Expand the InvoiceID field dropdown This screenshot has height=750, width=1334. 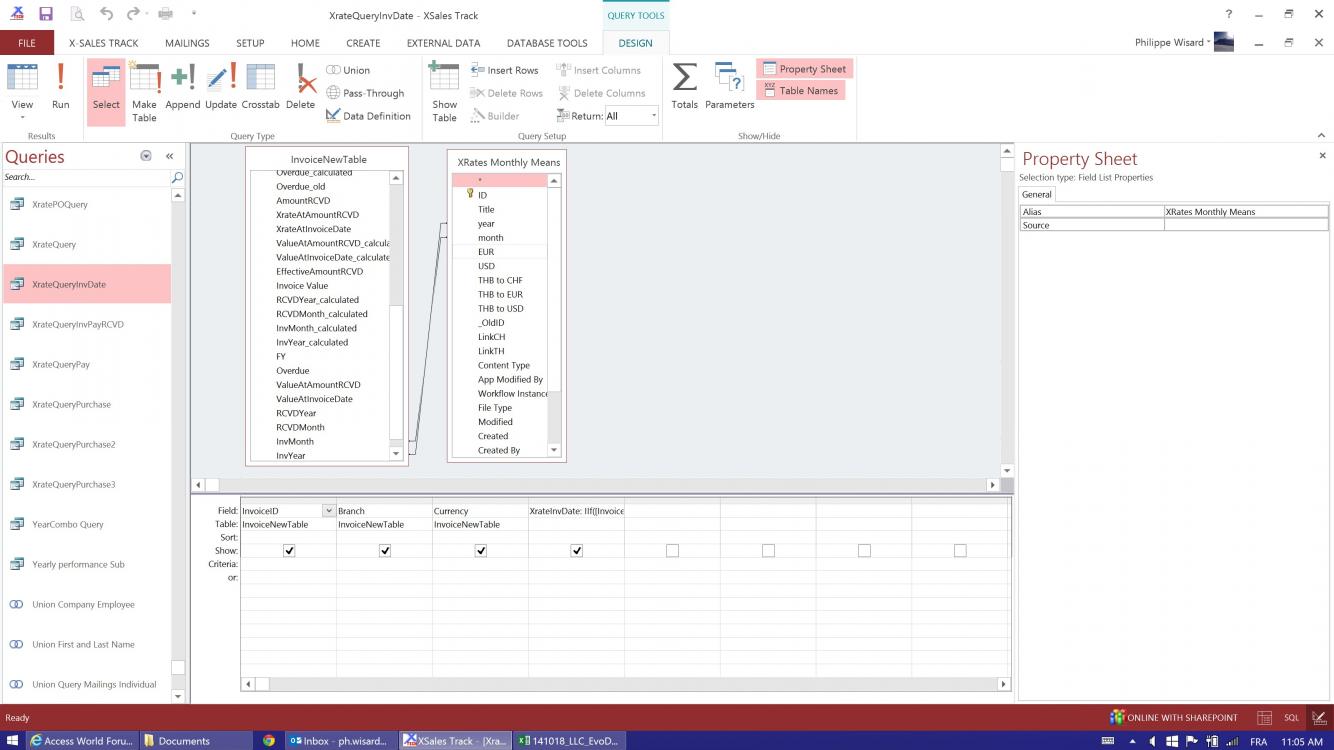coord(328,511)
